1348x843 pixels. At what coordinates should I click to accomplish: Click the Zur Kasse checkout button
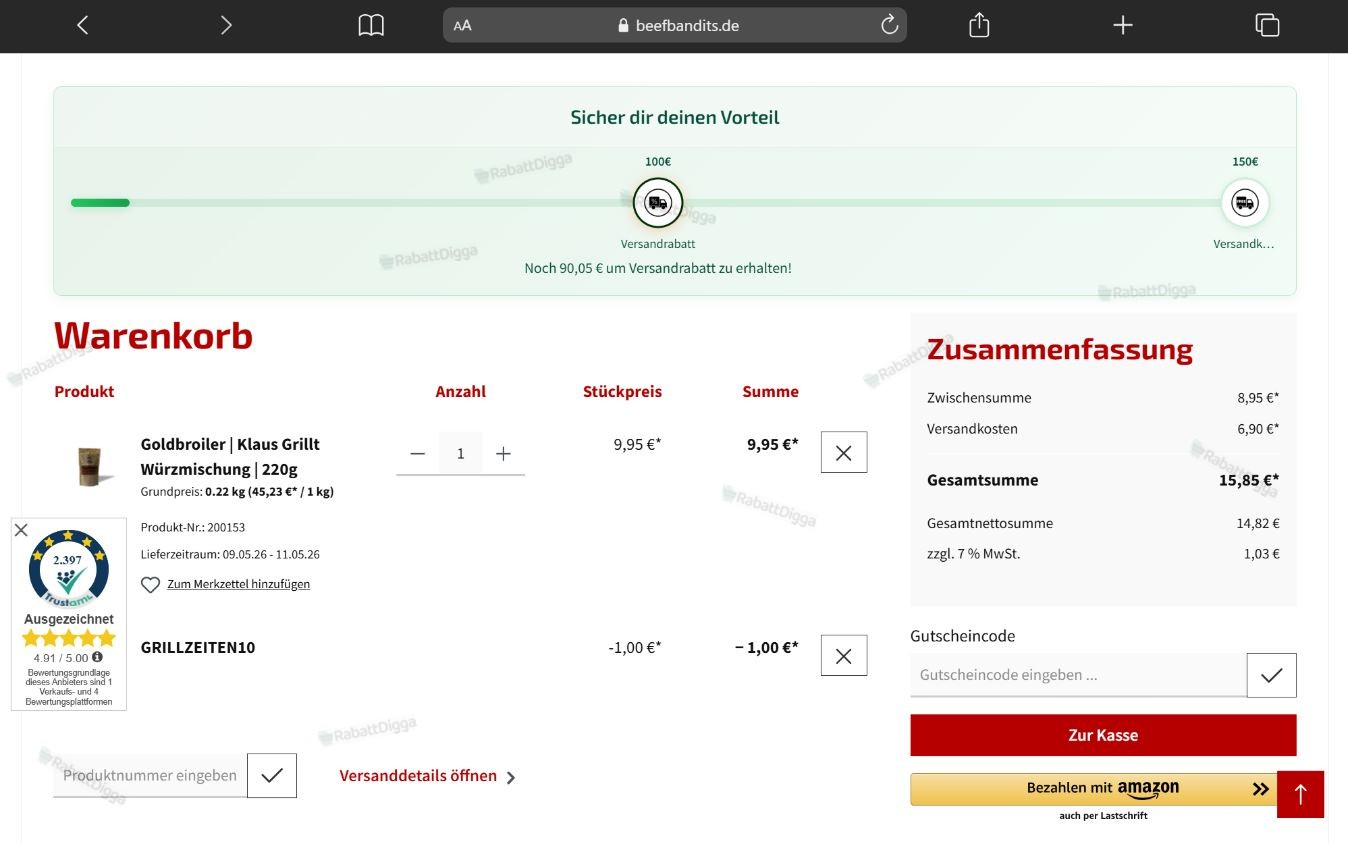(x=1103, y=735)
